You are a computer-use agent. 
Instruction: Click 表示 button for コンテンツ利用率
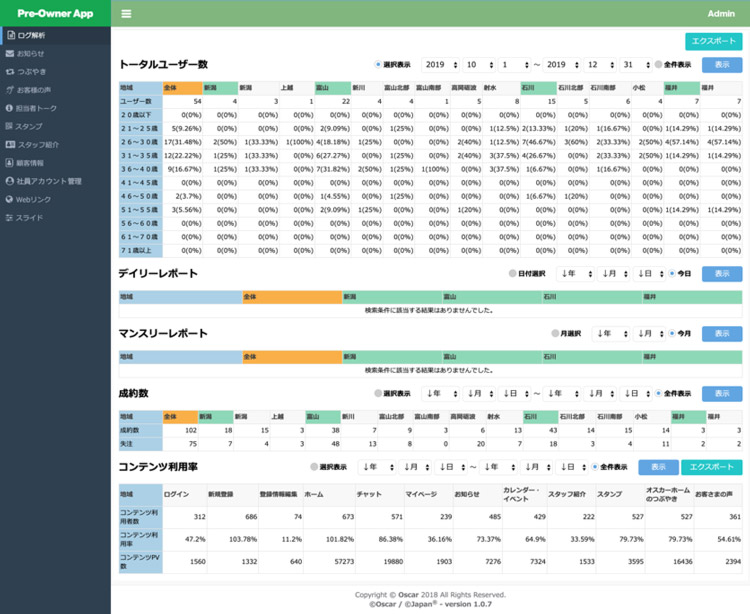point(659,467)
